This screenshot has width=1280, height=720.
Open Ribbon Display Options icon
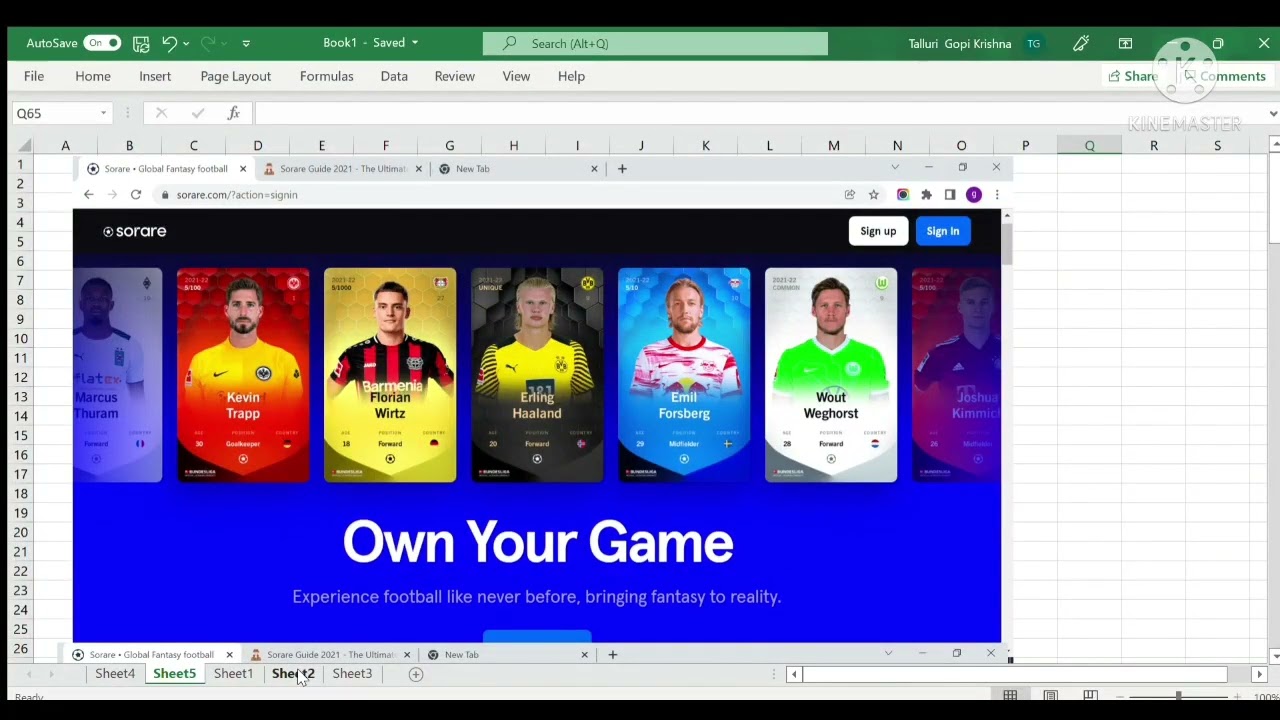1125,43
